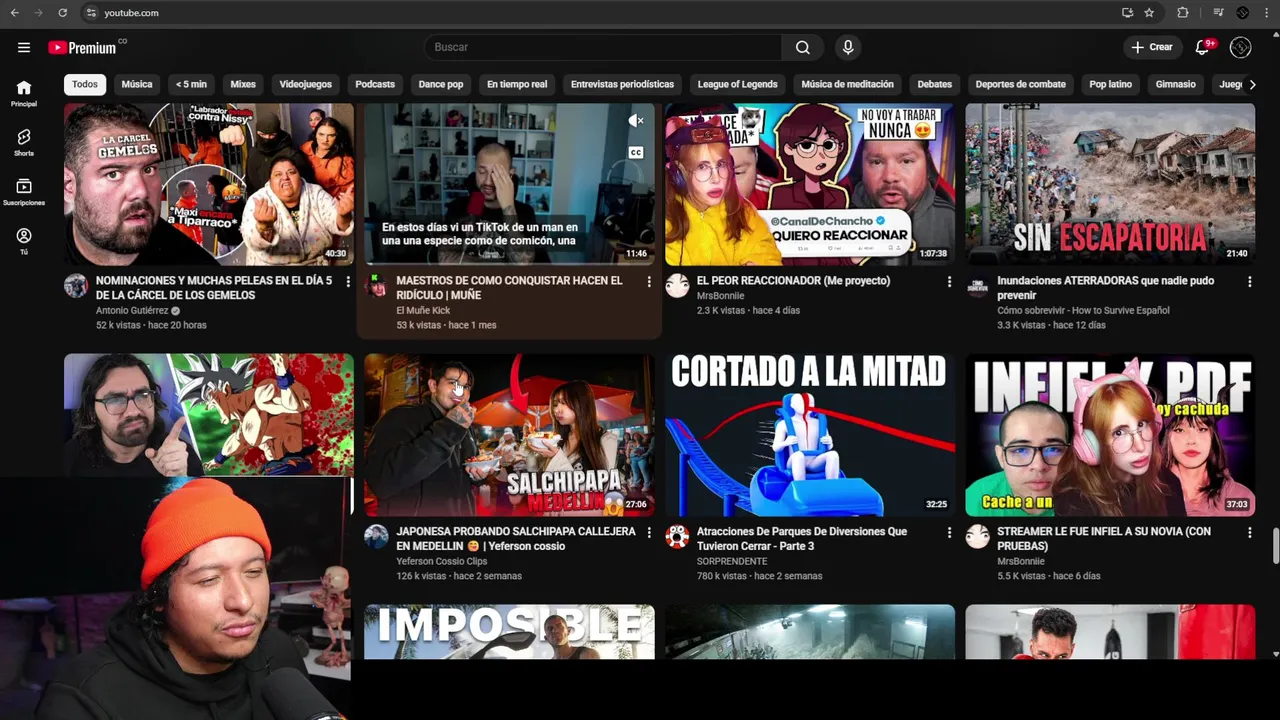Reload the page in the browser
This screenshot has width=1280, height=720.
coord(62,13)
